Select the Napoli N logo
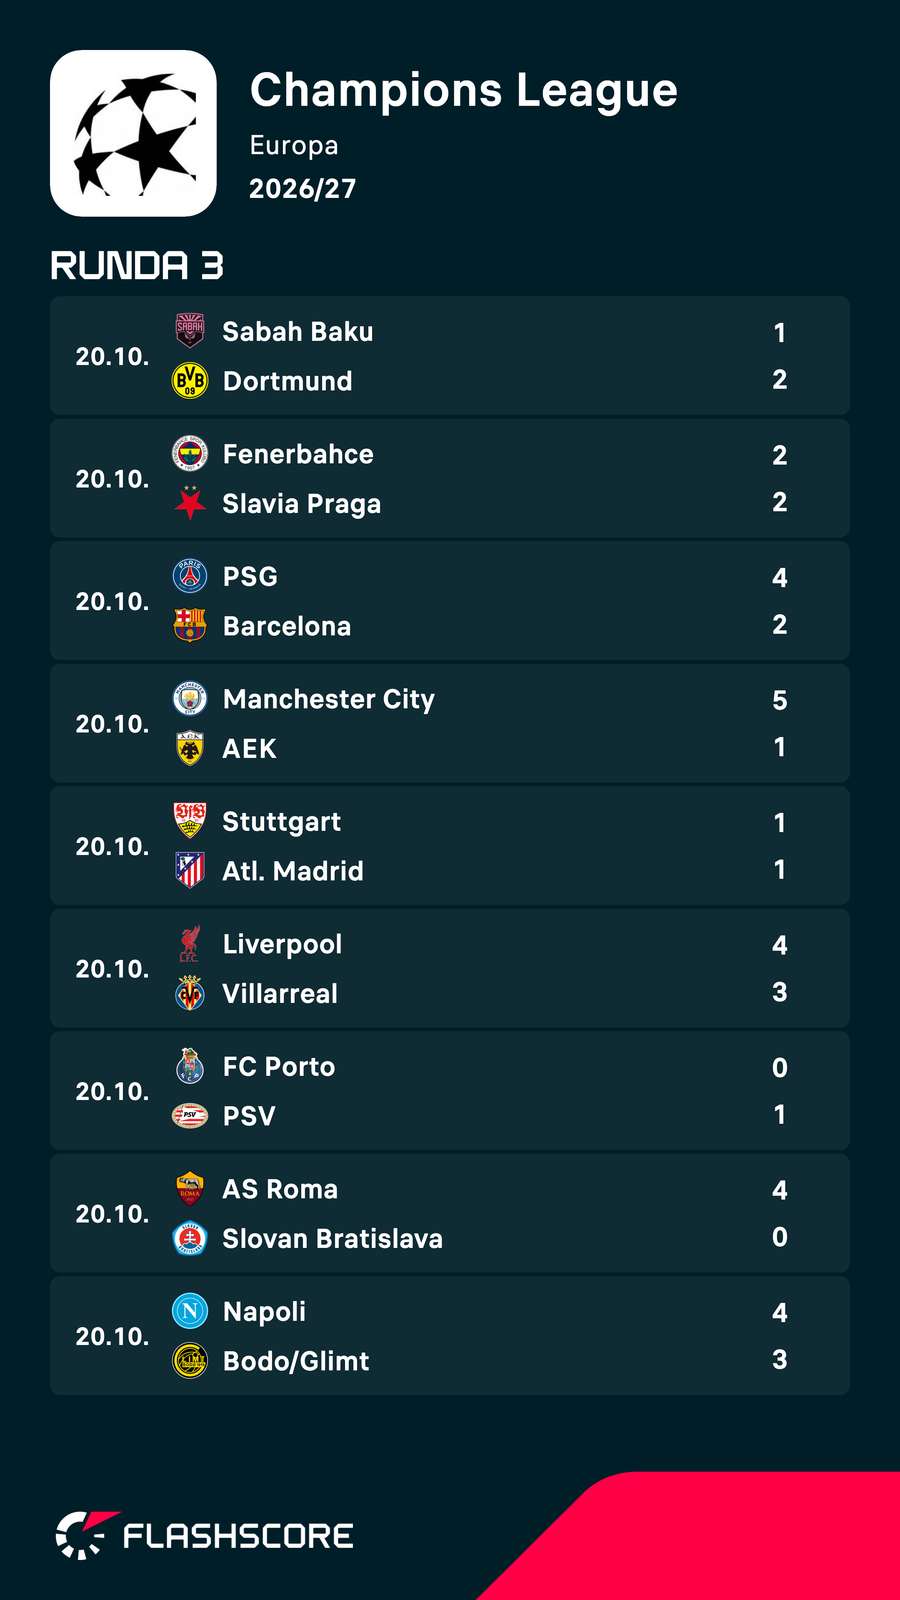 (190, 1311)
